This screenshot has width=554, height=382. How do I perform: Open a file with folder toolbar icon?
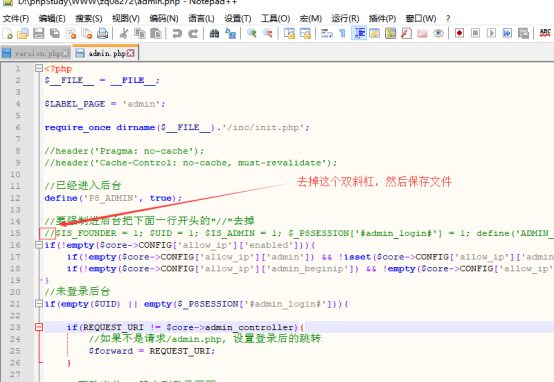pyautogui.click(x=23, y=34)
